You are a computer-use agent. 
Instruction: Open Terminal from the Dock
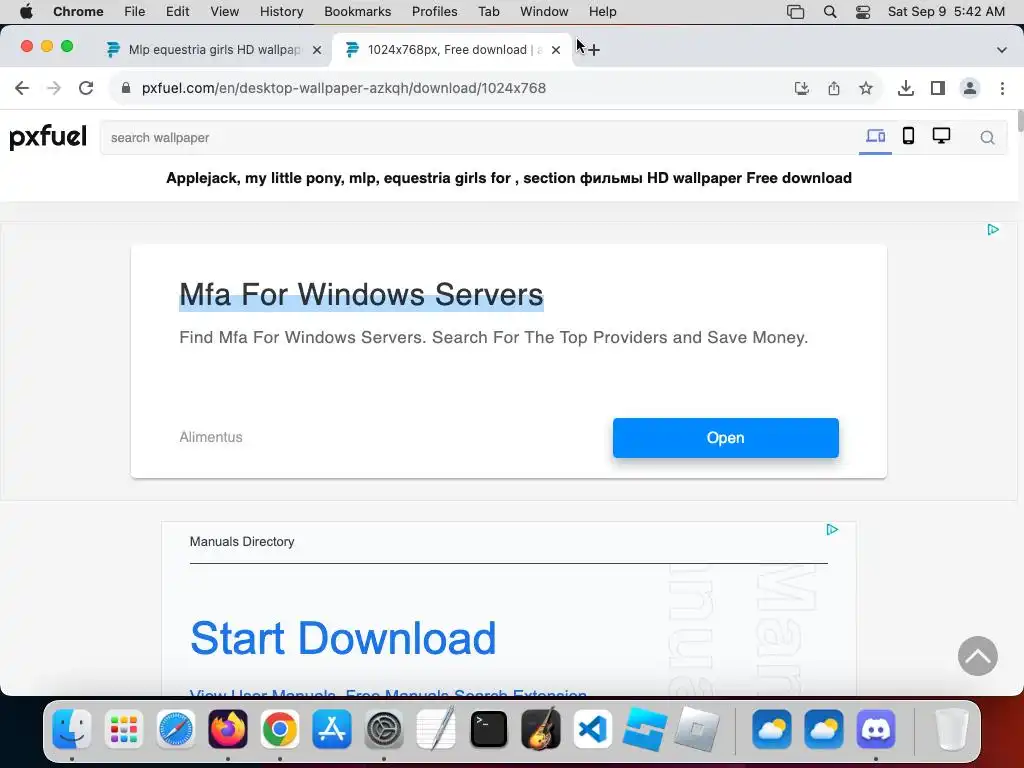(488, 729)
